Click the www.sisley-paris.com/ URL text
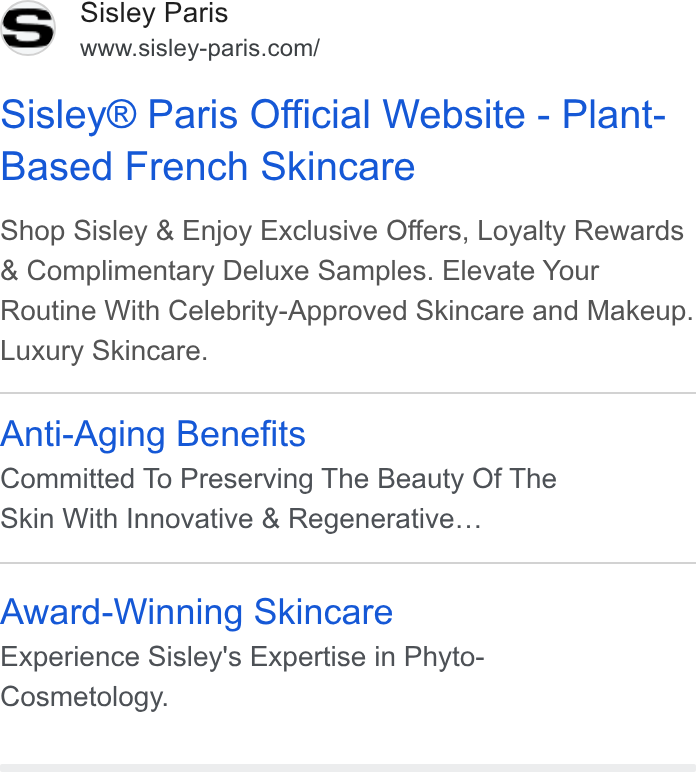The image size is (696, 772). [x=200, y=48]
